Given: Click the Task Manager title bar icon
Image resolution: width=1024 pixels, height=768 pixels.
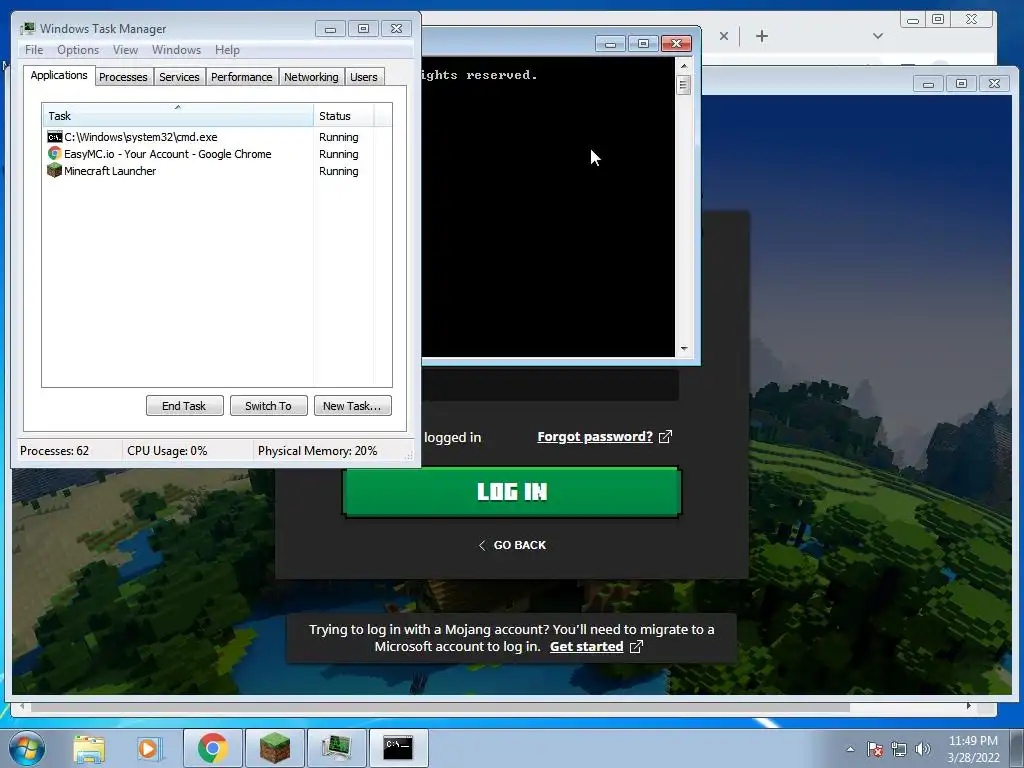Looking at the screenshot, I should point(27,28).
